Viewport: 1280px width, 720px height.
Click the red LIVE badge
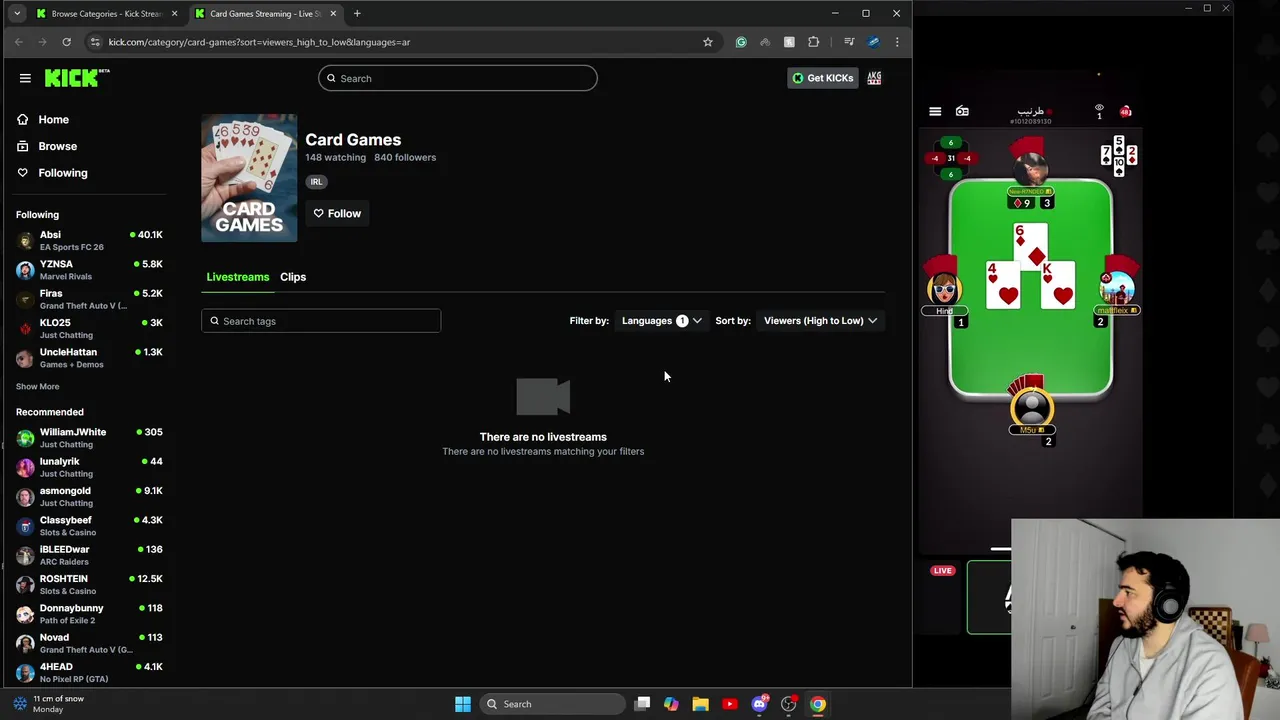942,570
